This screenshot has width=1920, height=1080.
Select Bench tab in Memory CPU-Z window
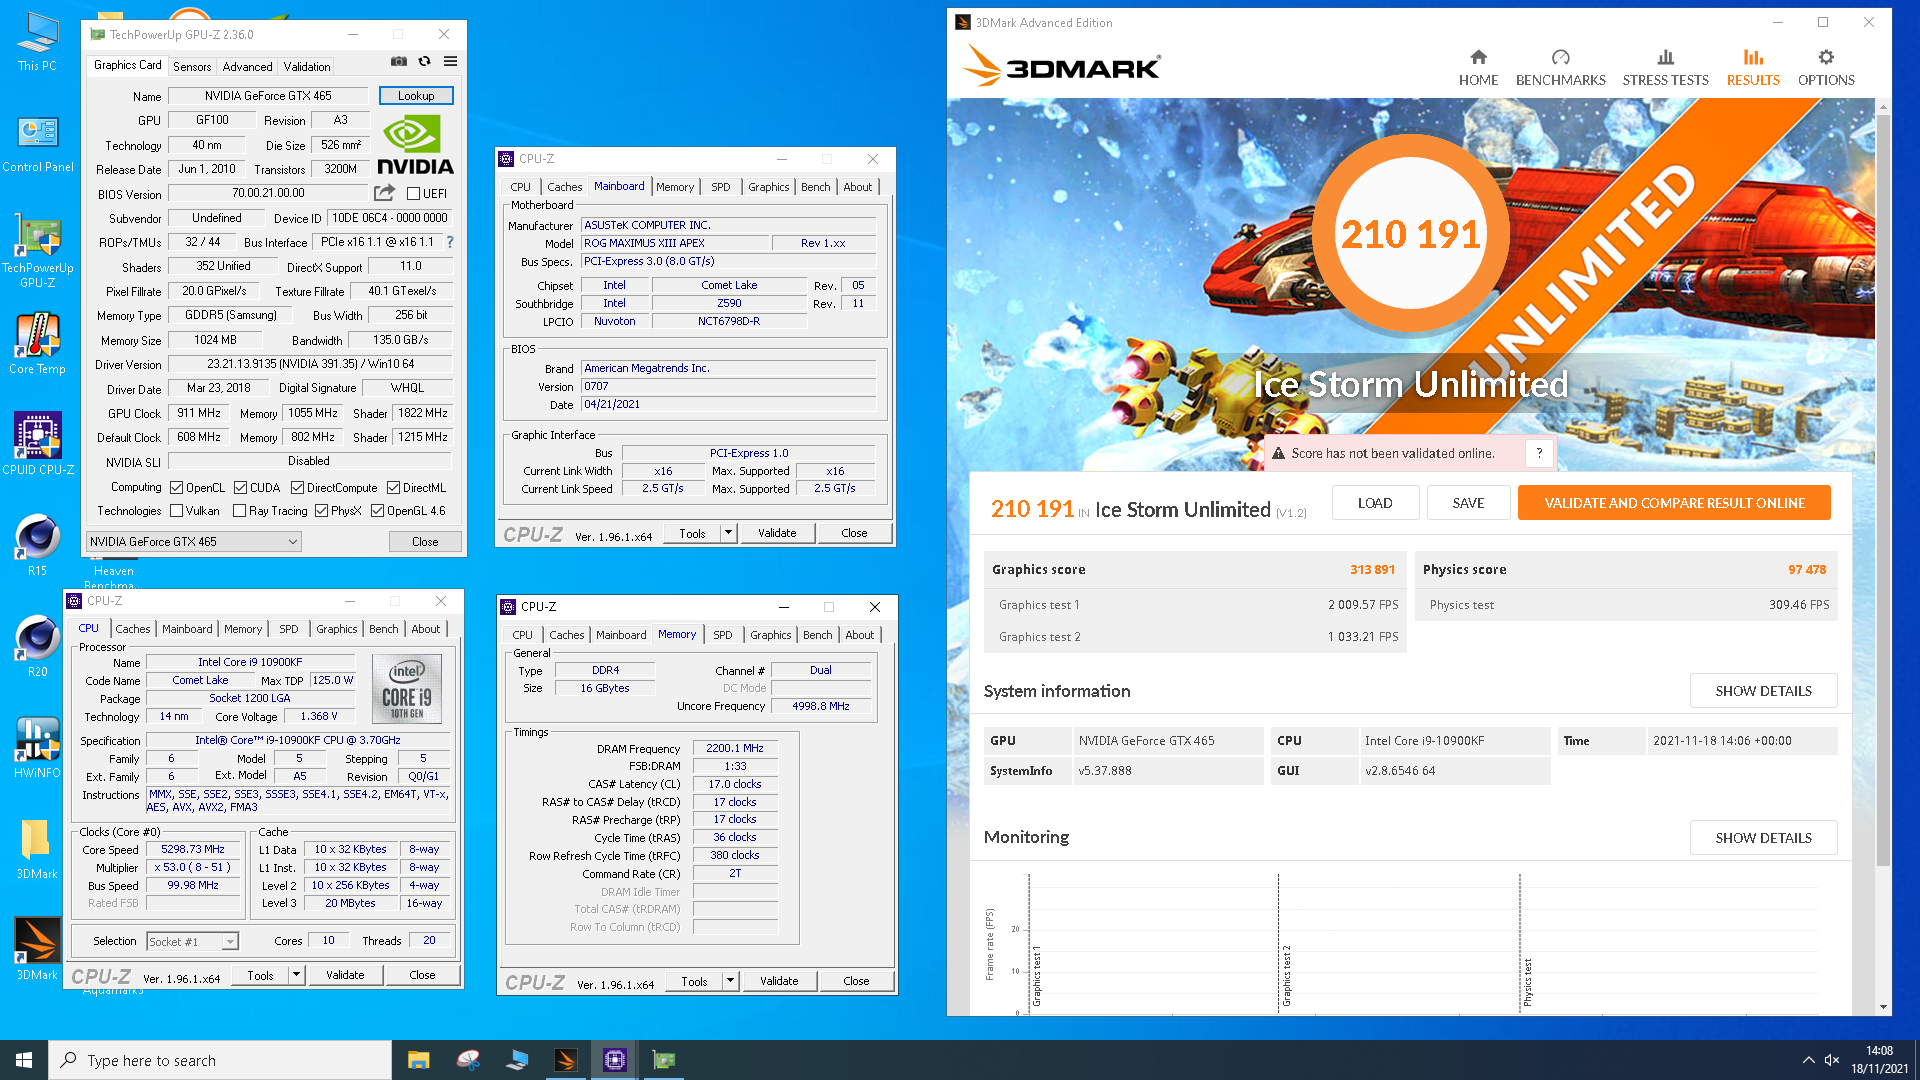pos(817,635)
